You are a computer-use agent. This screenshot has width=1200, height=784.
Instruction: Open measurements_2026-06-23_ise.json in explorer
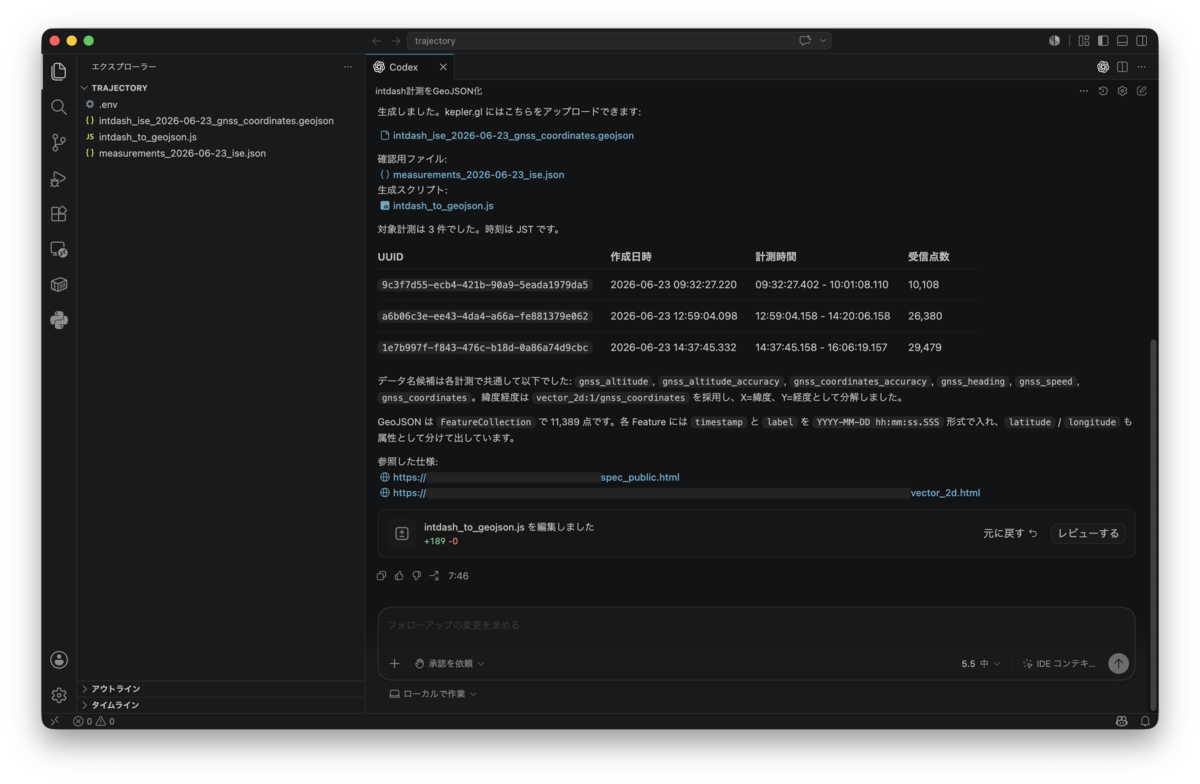[182, 153]
